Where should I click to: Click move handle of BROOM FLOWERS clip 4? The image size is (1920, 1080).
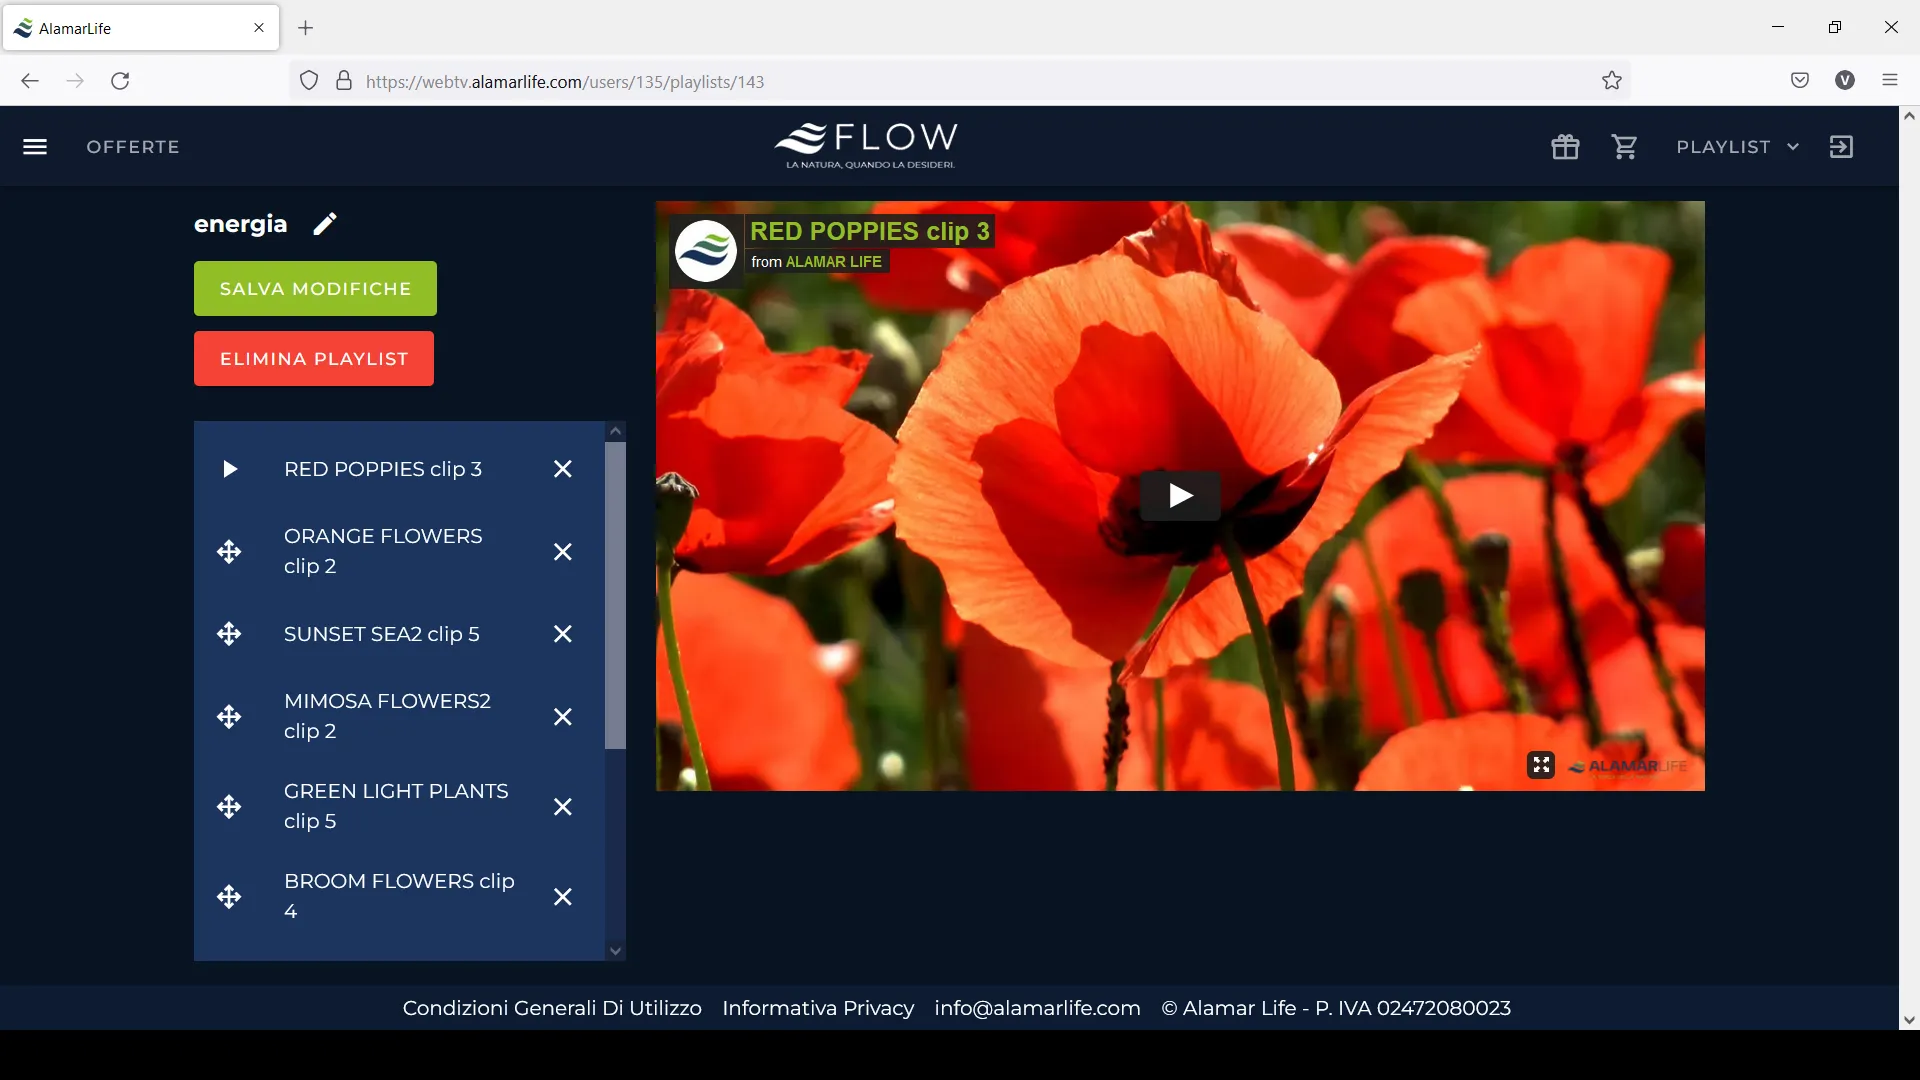(x=229, y=897)
